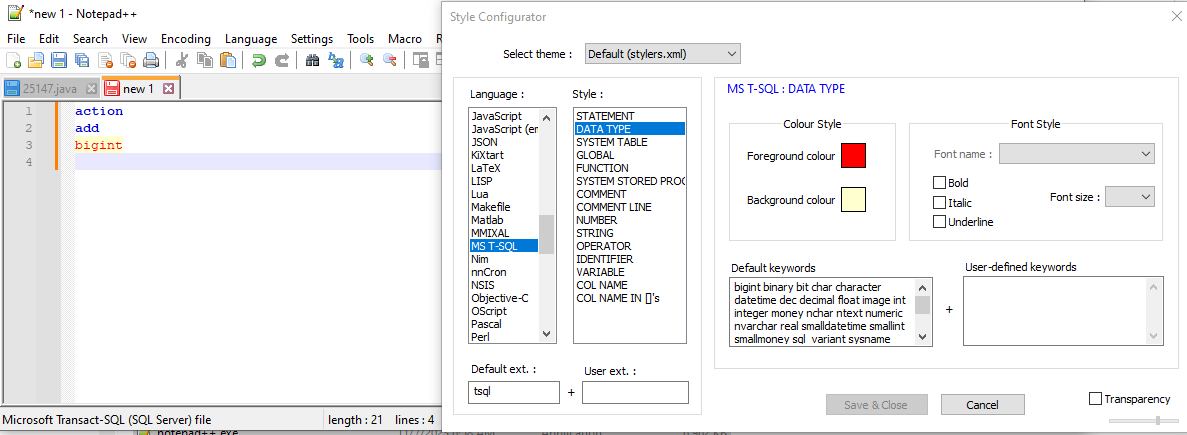Click the pale yellow Background colour swatch
Viewport: 1187px width, 435px height.
(853, 200)
